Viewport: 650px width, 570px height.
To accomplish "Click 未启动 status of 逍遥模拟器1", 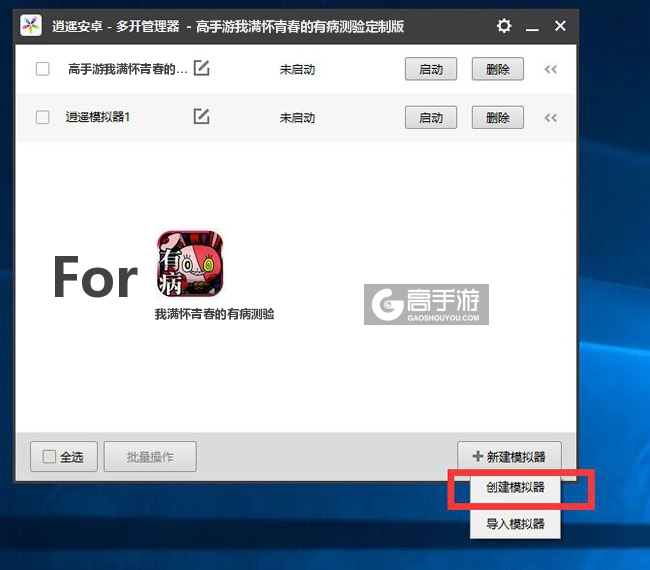I will 297,118.
